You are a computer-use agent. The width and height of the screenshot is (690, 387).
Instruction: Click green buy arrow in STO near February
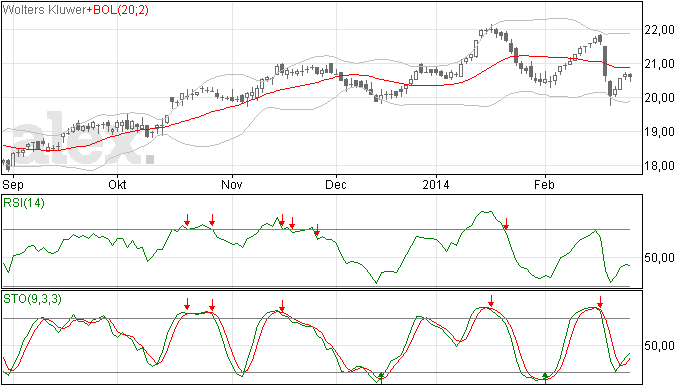click(x=545, y=378)
